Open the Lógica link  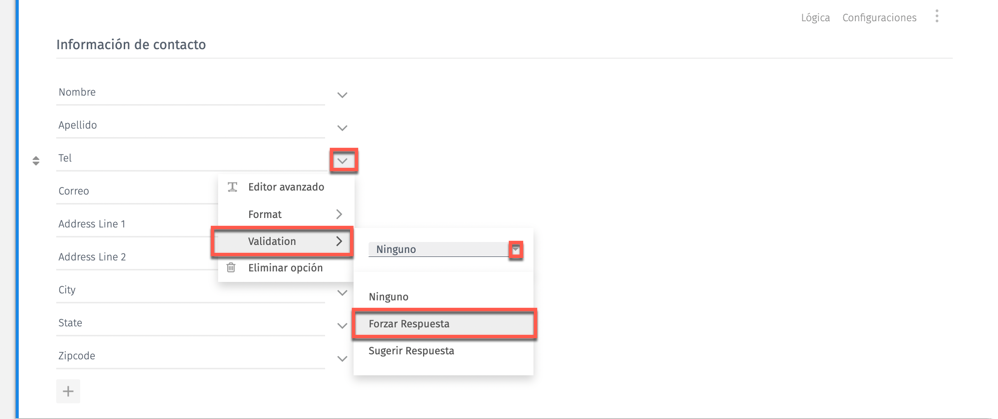pyautogui.click(x=815, y=18)
